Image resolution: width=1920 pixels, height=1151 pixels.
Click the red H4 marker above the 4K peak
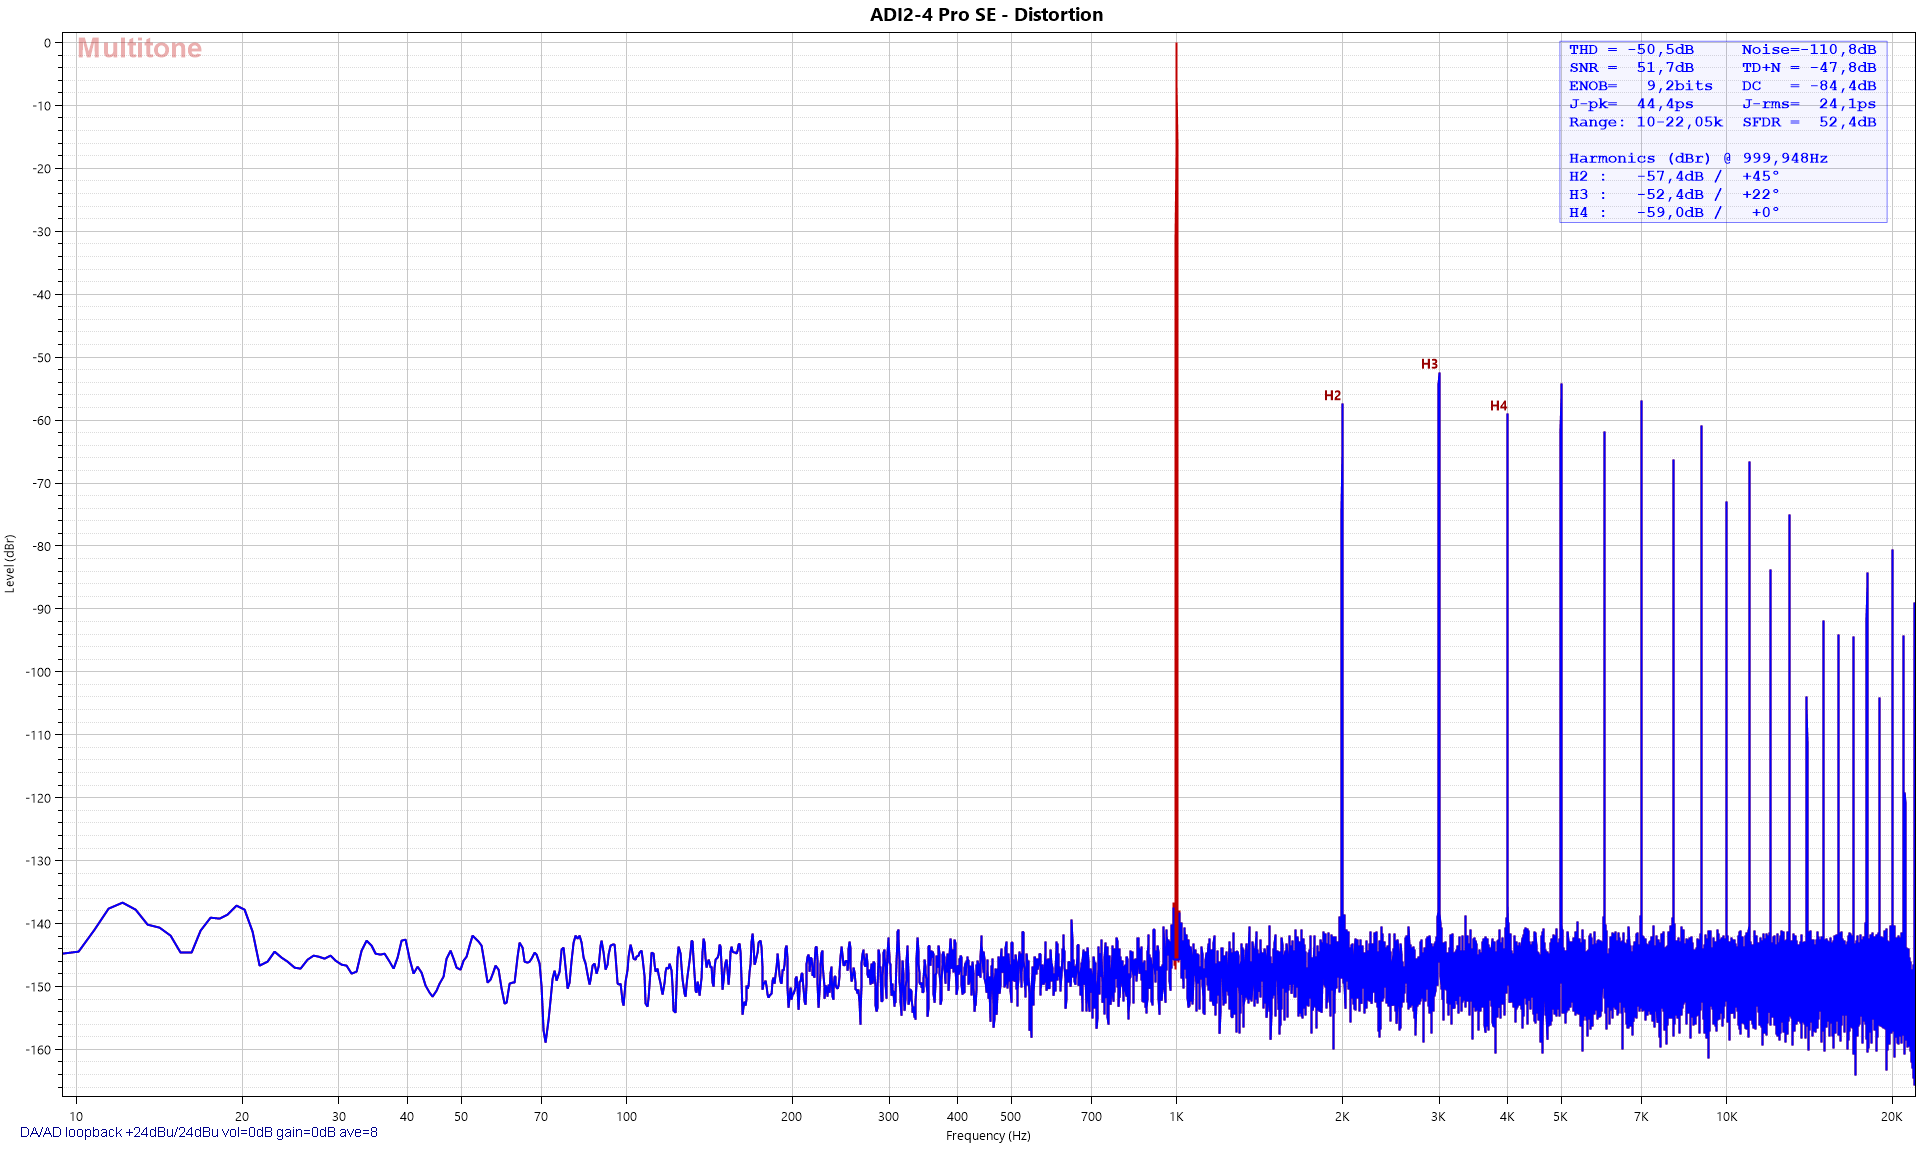(x=1498, y=406)
